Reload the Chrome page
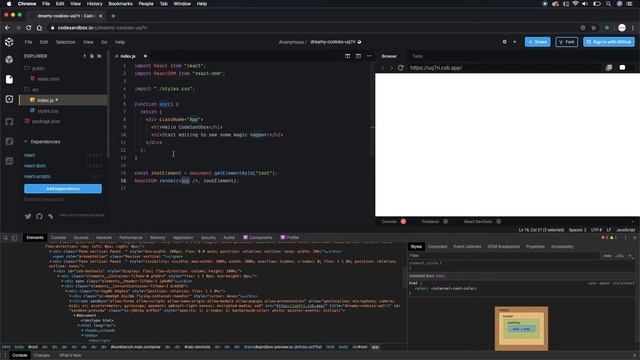Screen dimensions: 640x360 click(29, 28)
